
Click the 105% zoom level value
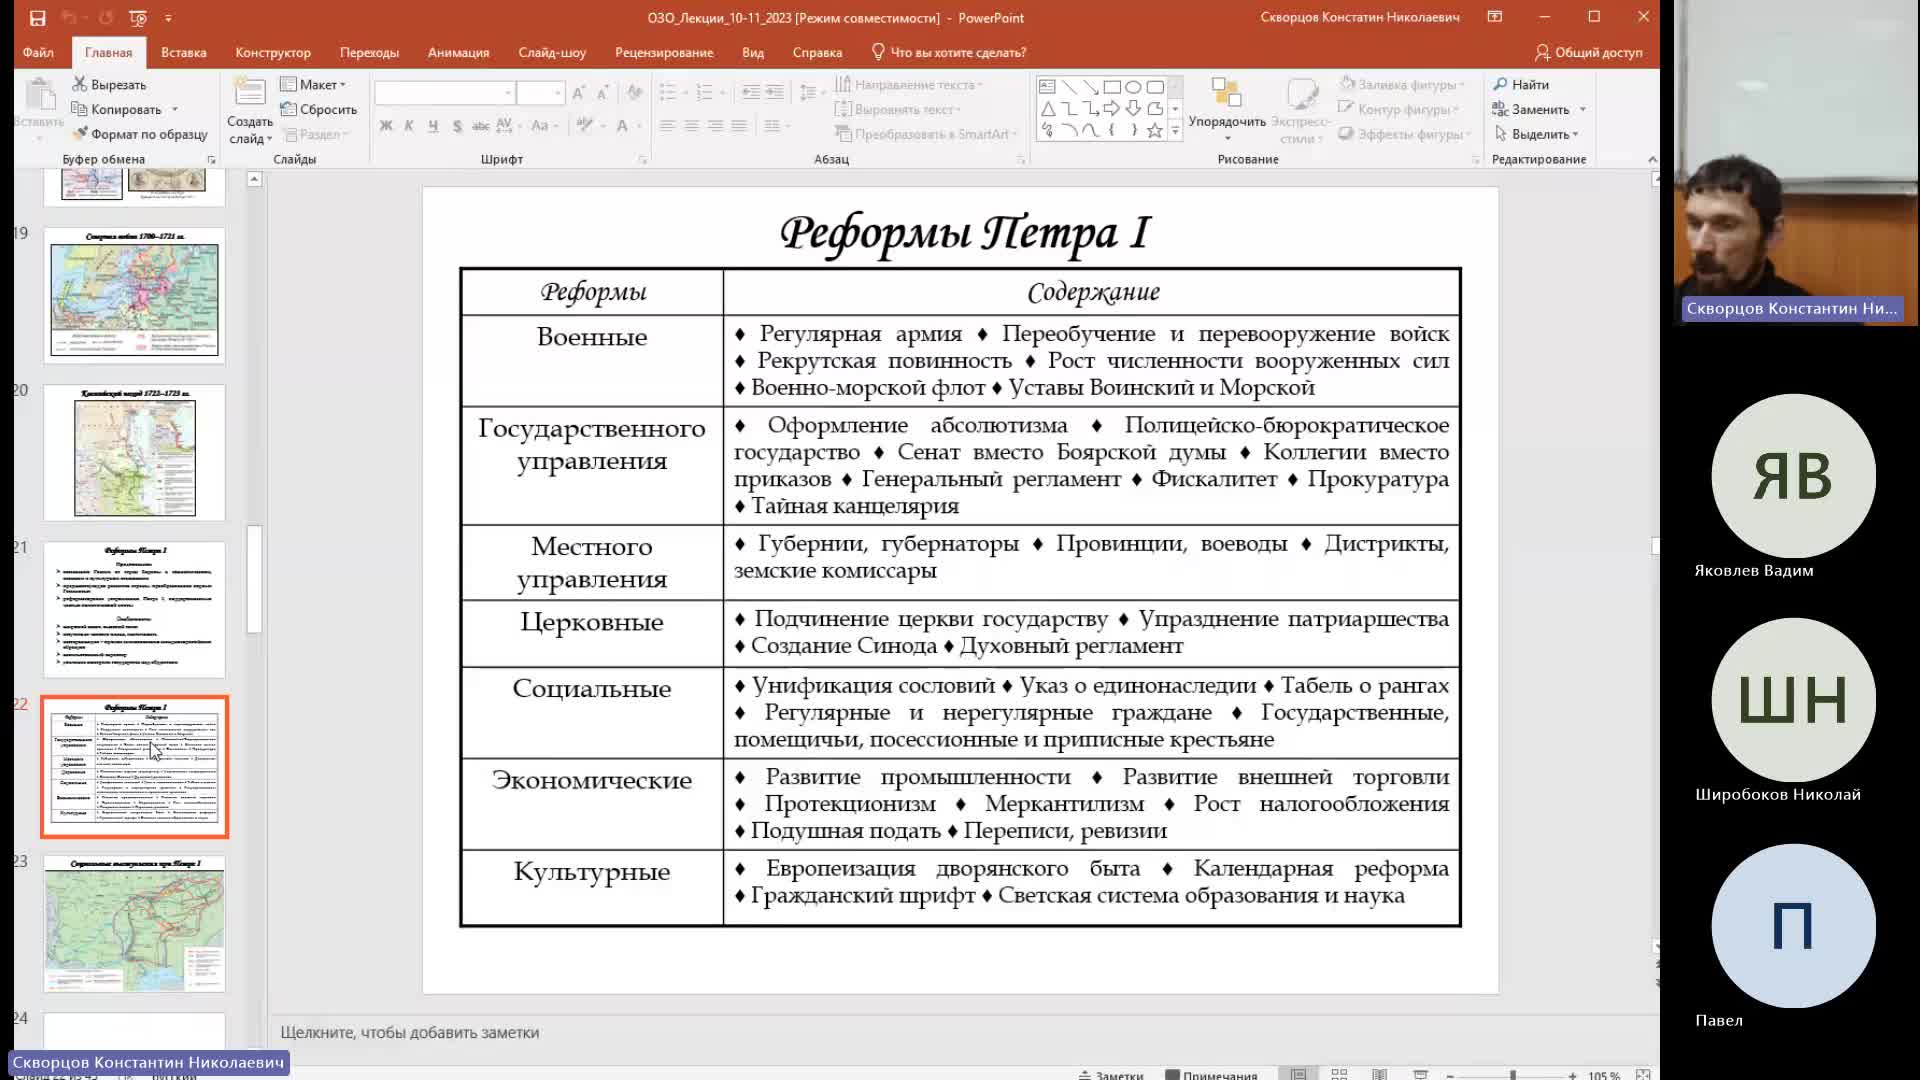click(1604, 1075)
